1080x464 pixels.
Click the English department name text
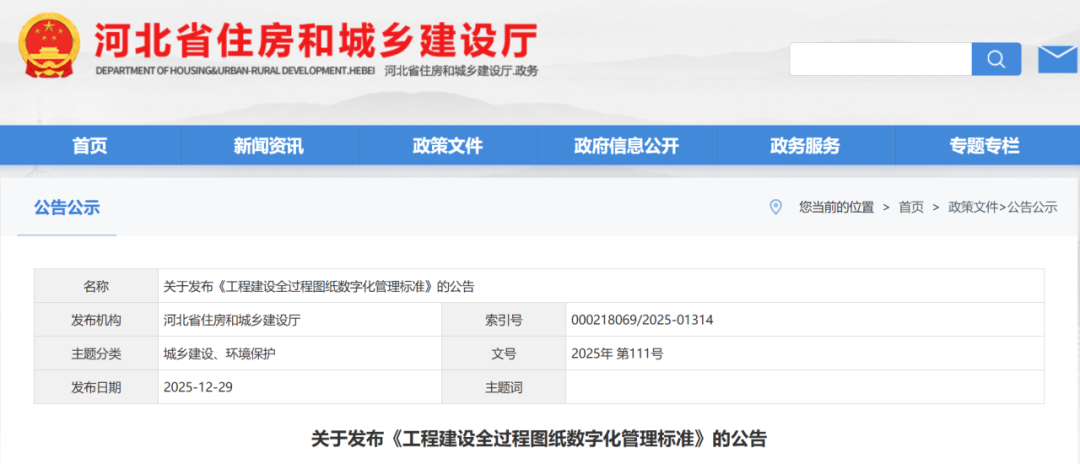[x=235, y=71]
